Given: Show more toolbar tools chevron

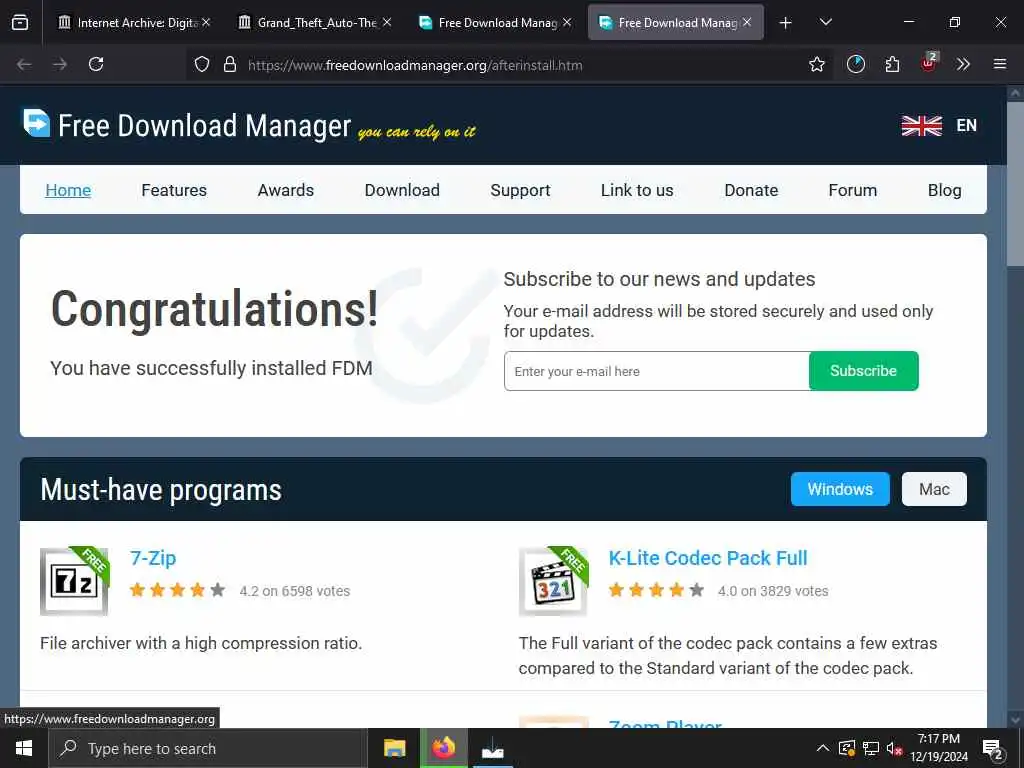Looking at the screenshot, I should coord(963,64).
